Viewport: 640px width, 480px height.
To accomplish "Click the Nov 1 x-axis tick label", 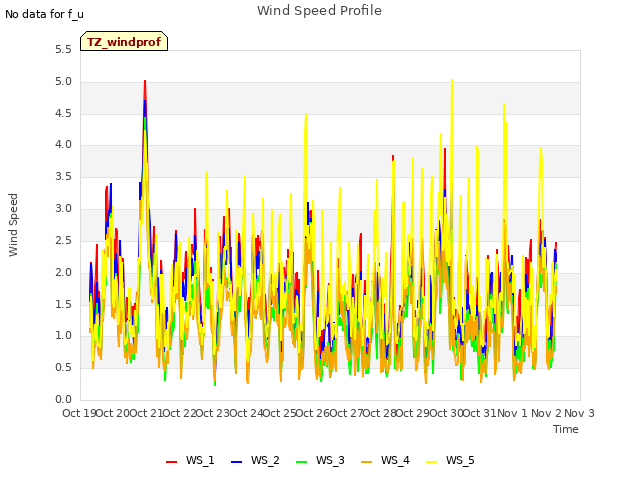I will click(x=513, y=413).
